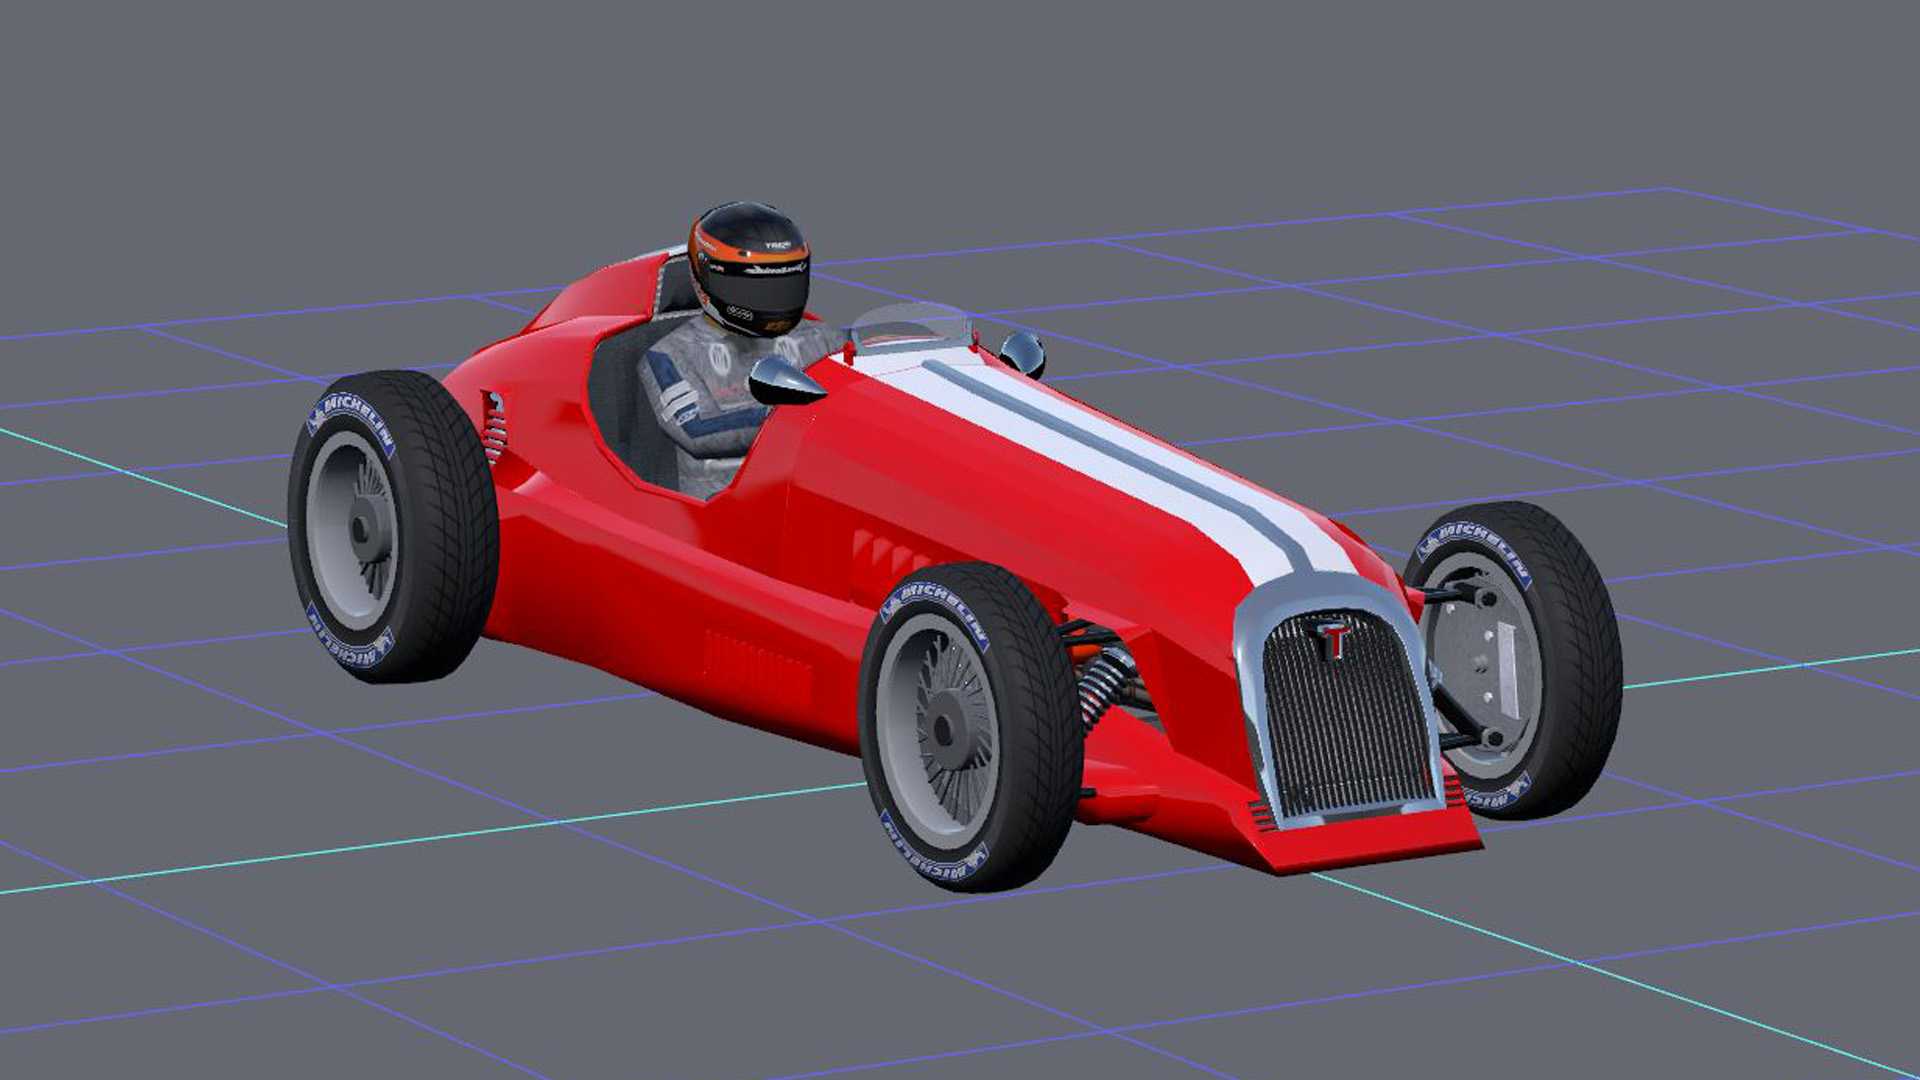Click the Michelin logo atop the near front tire

tap(936, 605)
